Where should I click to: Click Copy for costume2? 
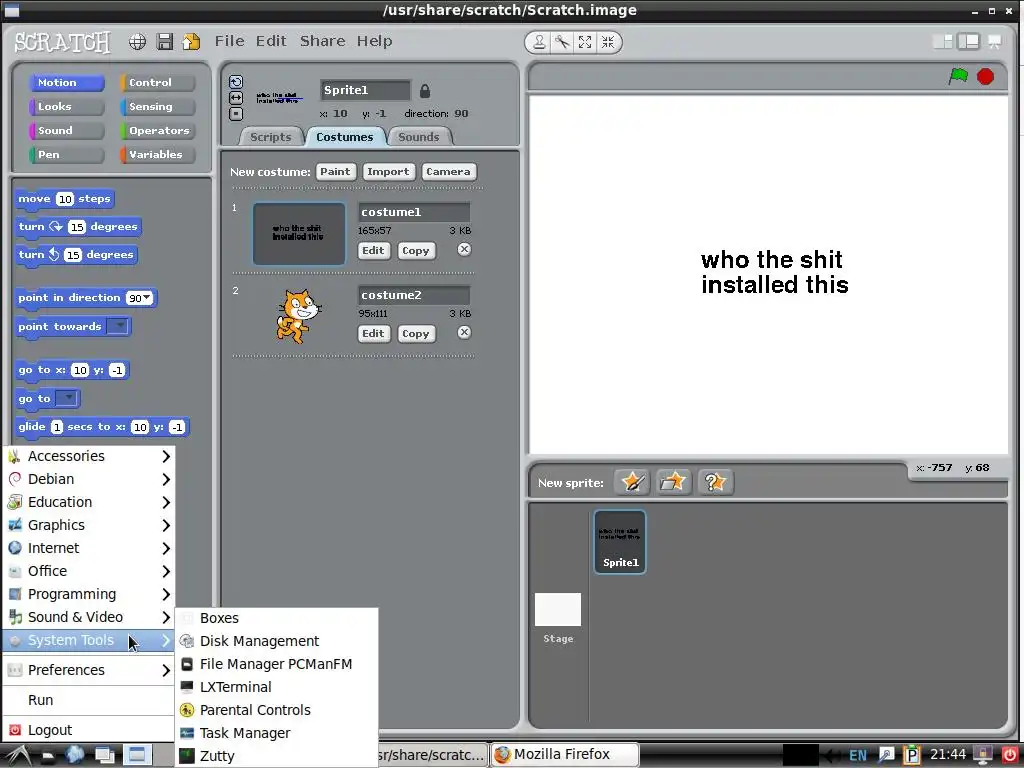[416, 334]
